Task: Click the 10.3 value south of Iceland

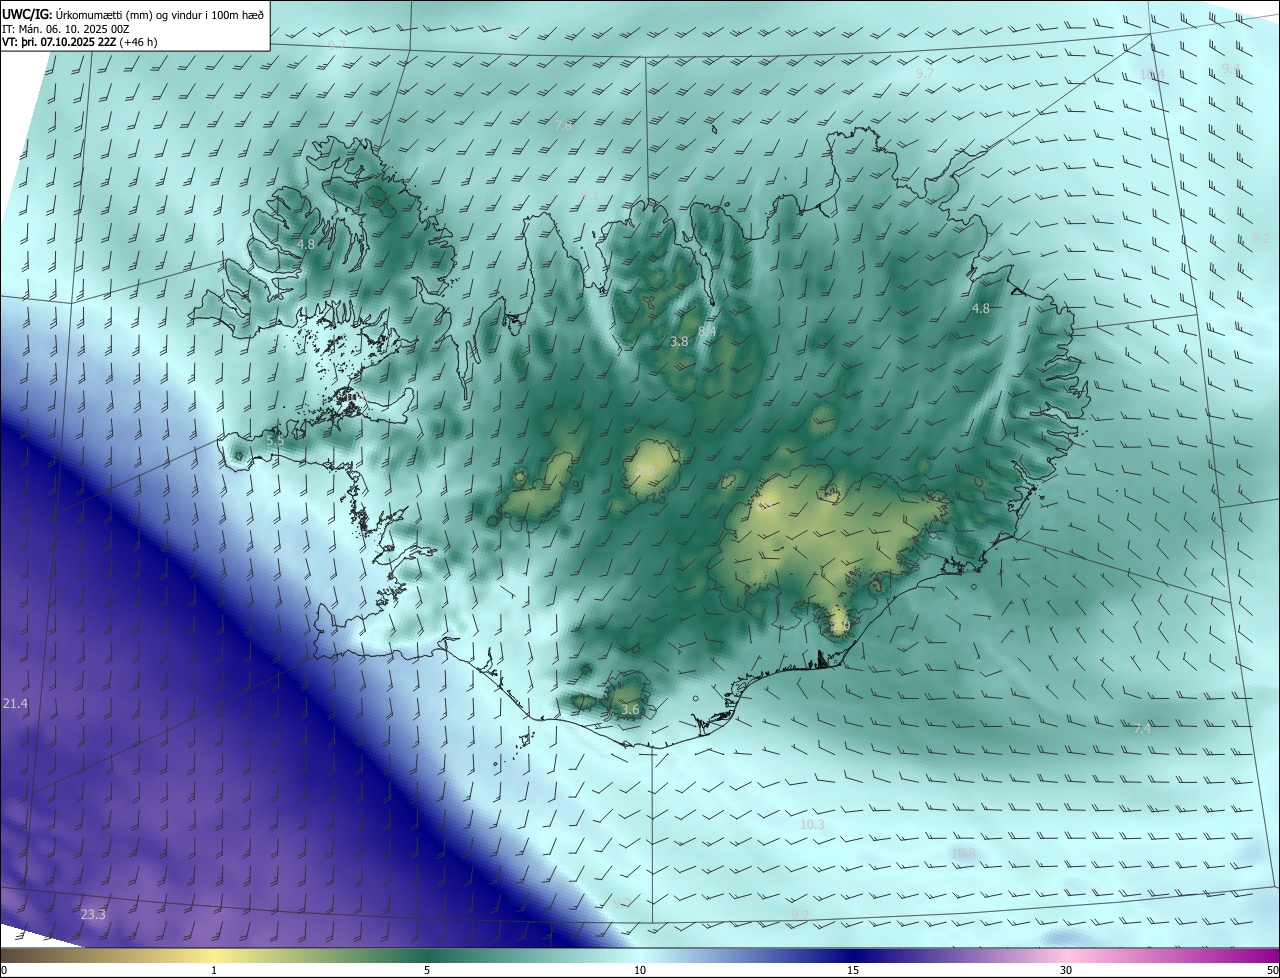Action: point(812,824)
